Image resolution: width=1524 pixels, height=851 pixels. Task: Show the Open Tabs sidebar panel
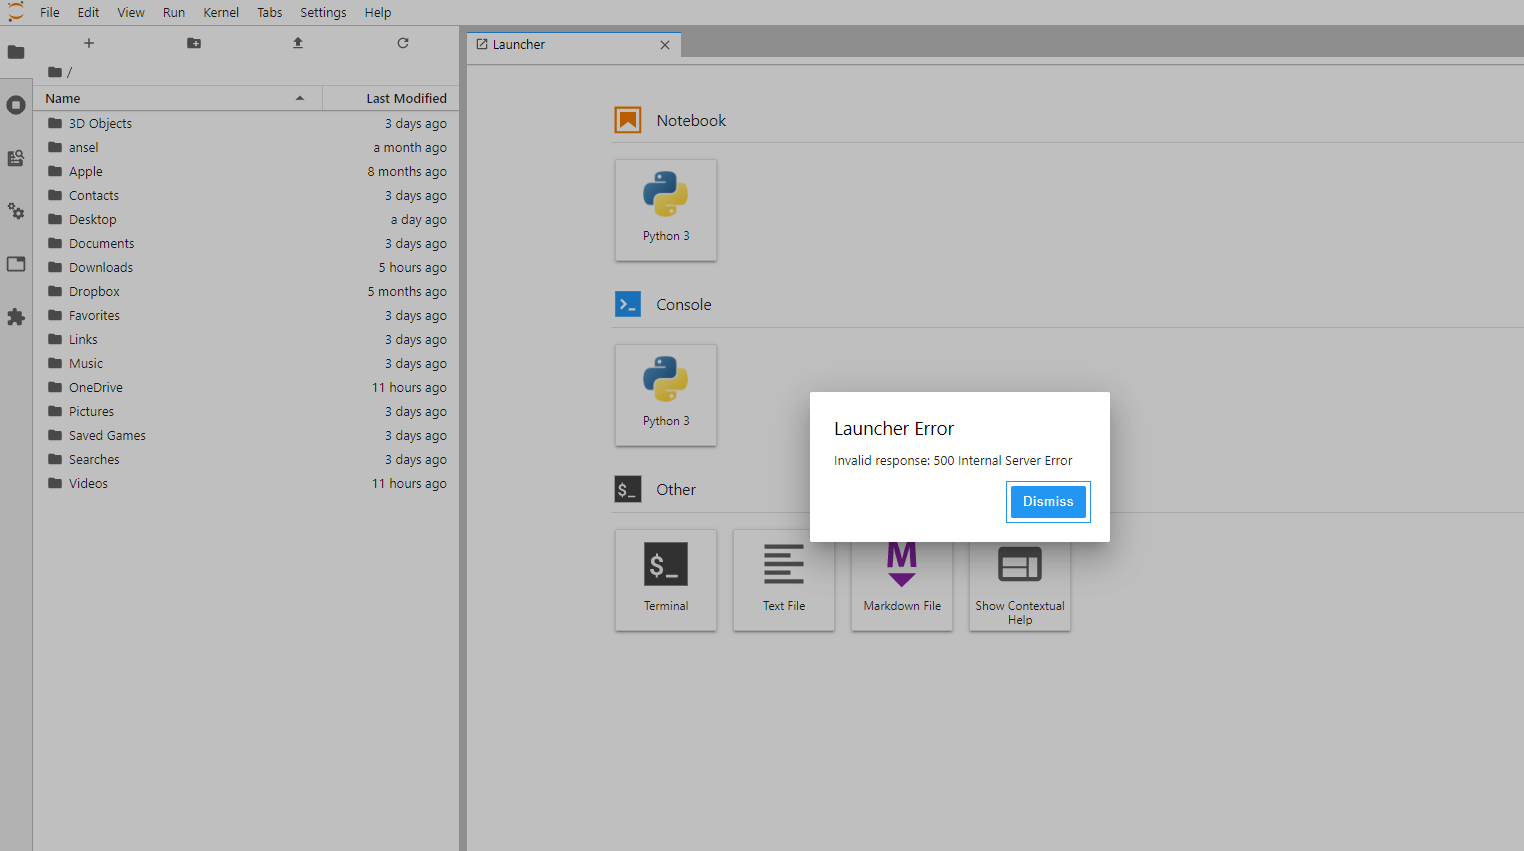click(x=16, y=264)
